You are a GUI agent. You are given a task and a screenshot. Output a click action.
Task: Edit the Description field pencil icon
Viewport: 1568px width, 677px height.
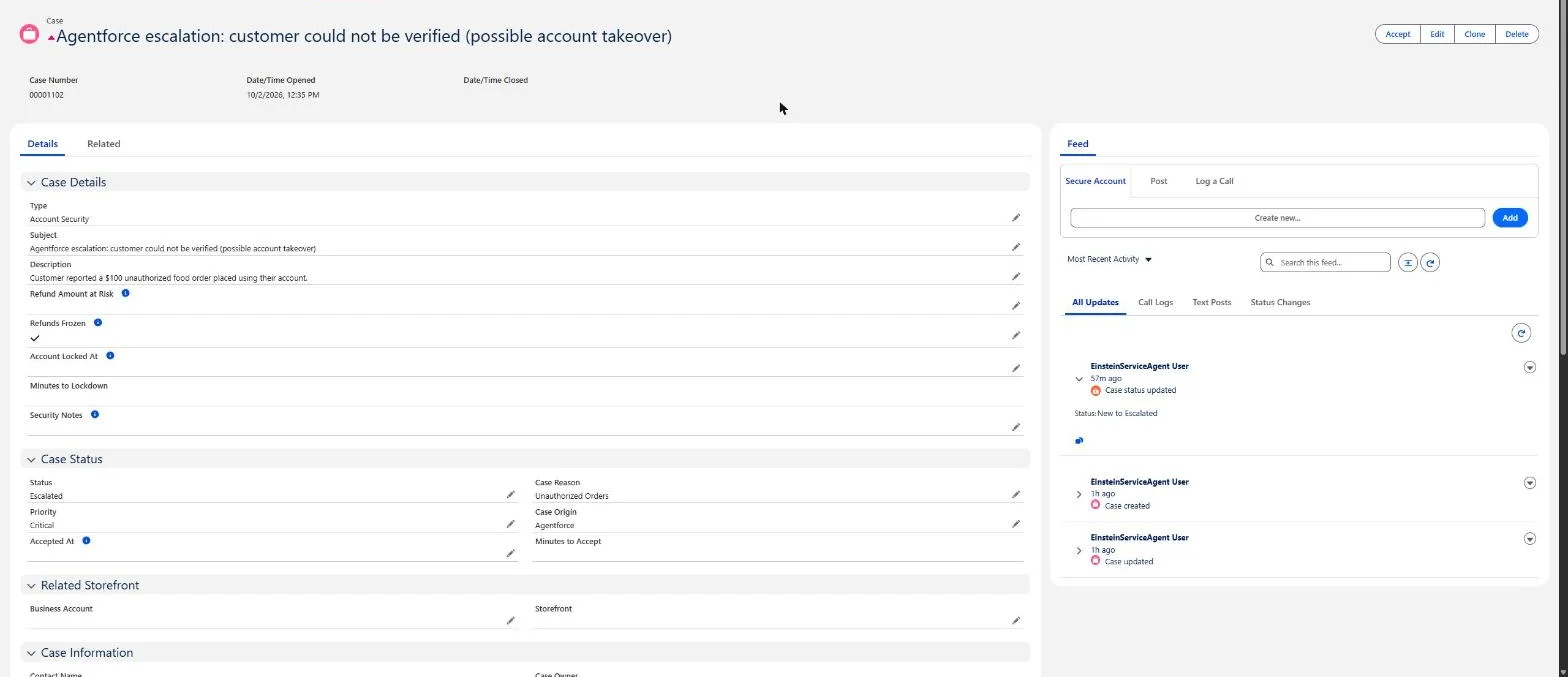[x=1016, y=276]
